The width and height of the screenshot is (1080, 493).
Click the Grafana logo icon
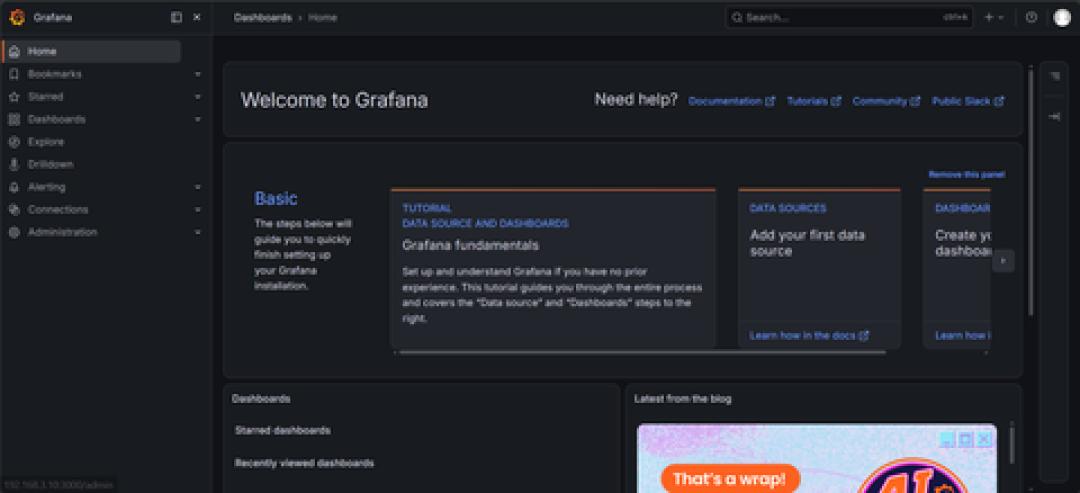[17, 17]
